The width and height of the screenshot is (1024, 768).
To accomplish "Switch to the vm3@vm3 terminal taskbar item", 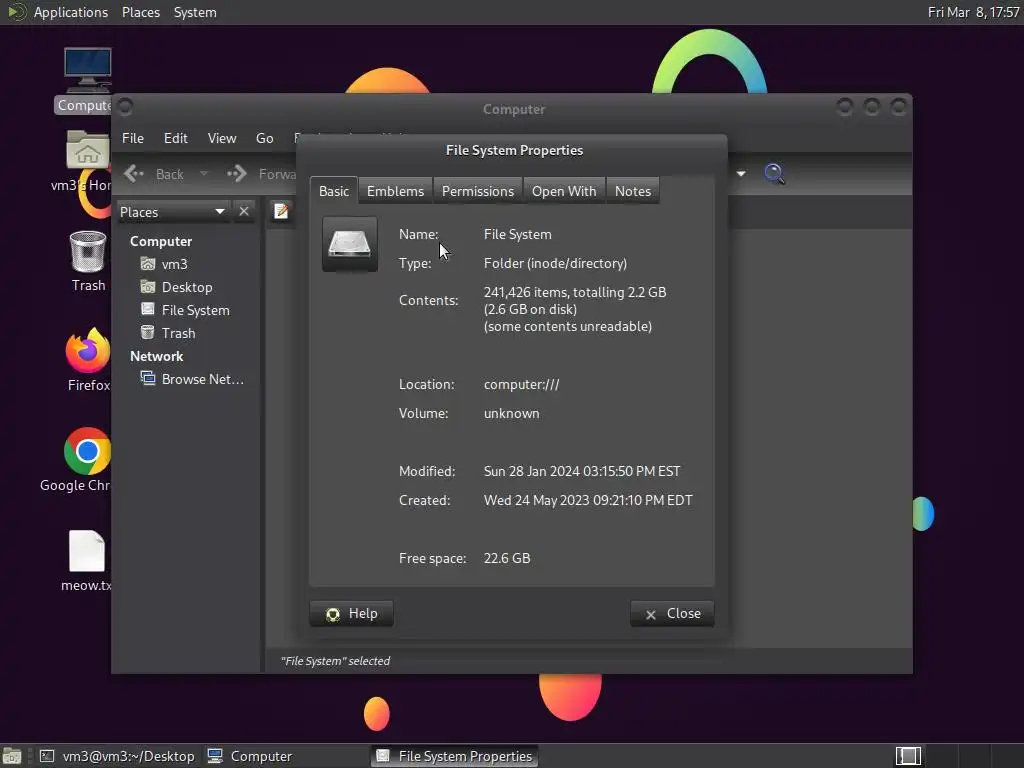I will [x=118, y=756].
